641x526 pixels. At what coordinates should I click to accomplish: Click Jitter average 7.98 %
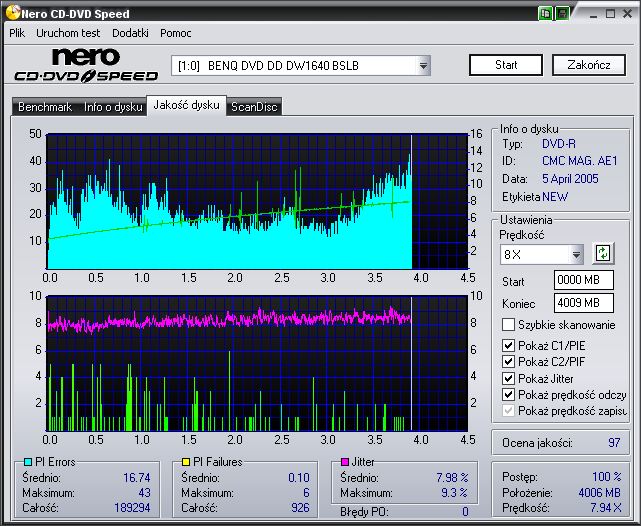452,477
